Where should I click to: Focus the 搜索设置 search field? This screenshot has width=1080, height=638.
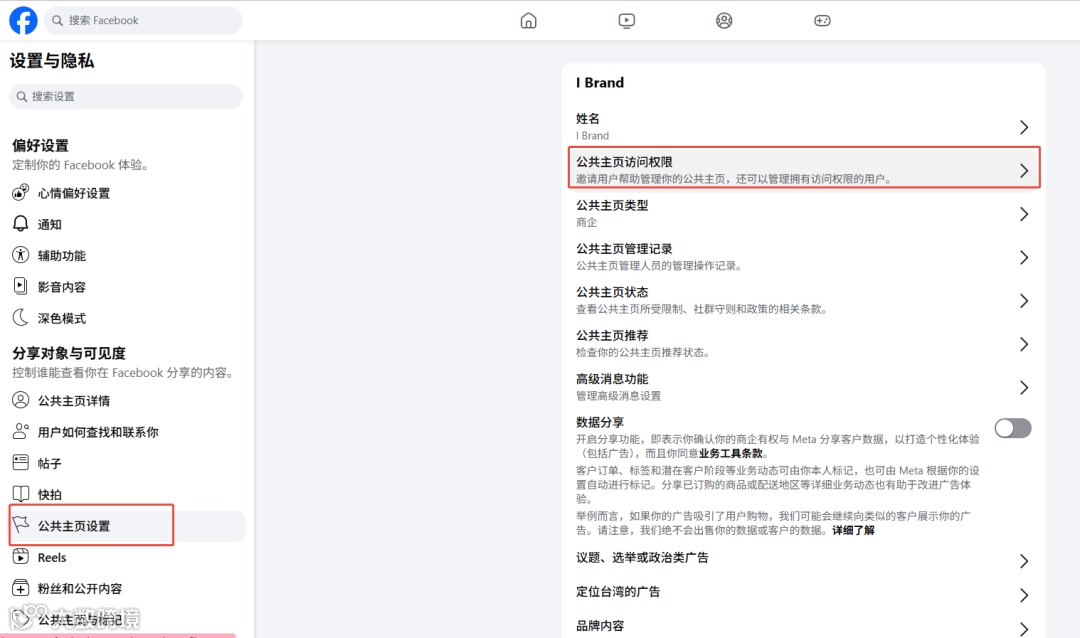tap(126, 96)
